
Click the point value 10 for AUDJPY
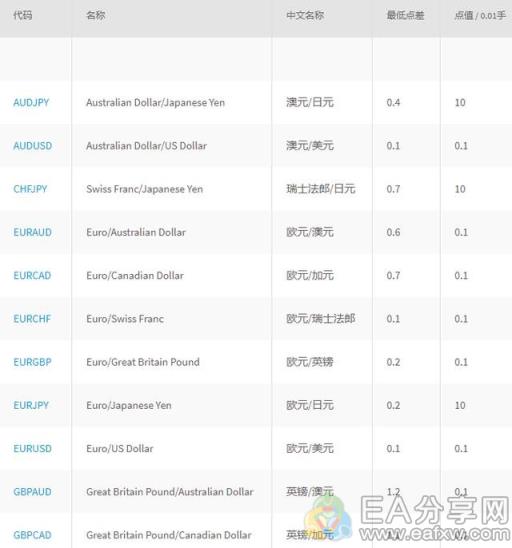click(460, 102)
